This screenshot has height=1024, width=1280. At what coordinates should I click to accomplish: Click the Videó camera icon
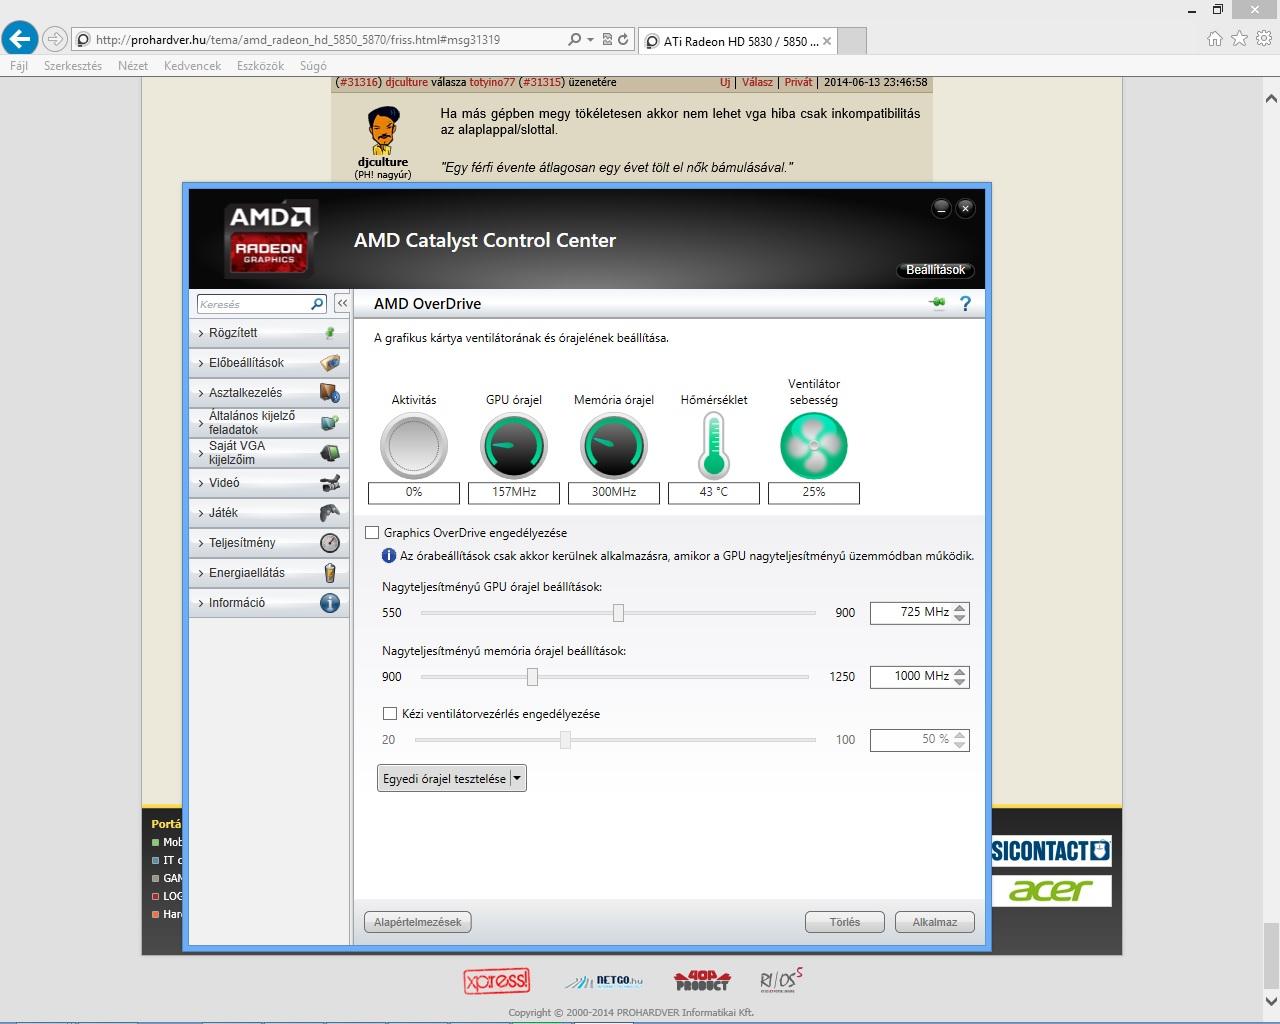pyautogui.click(x=330, y=483)
